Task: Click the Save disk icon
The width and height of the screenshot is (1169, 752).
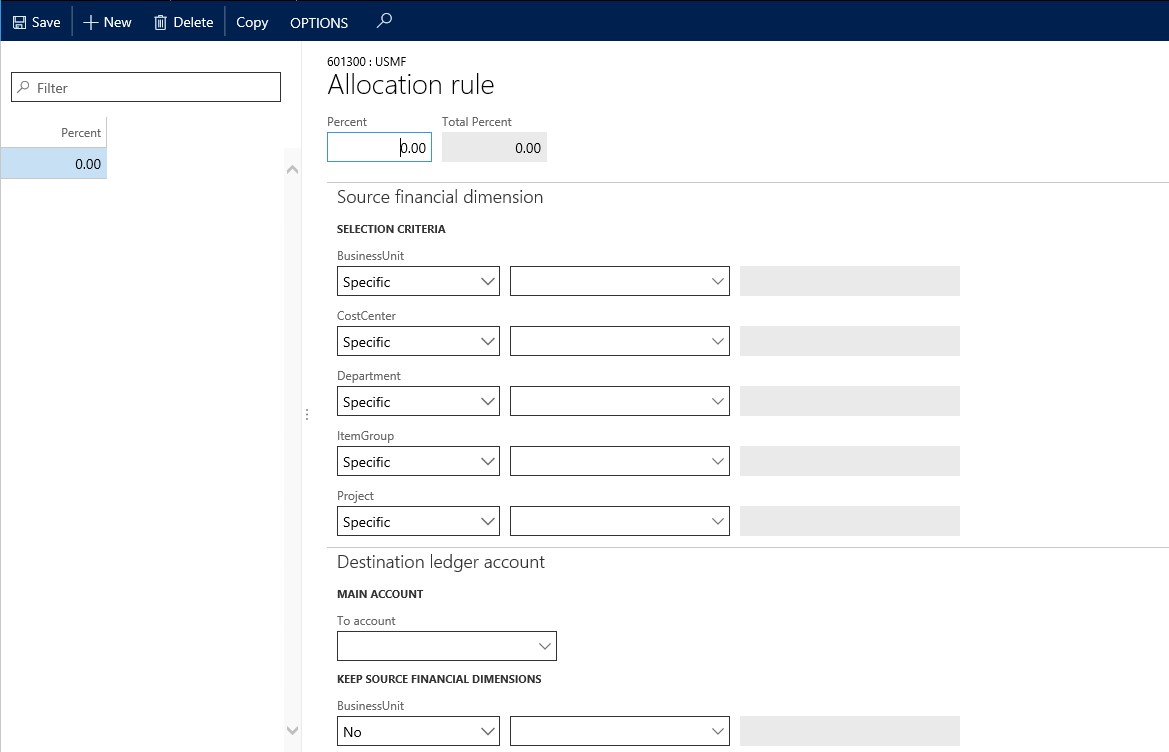Action: 19,22
